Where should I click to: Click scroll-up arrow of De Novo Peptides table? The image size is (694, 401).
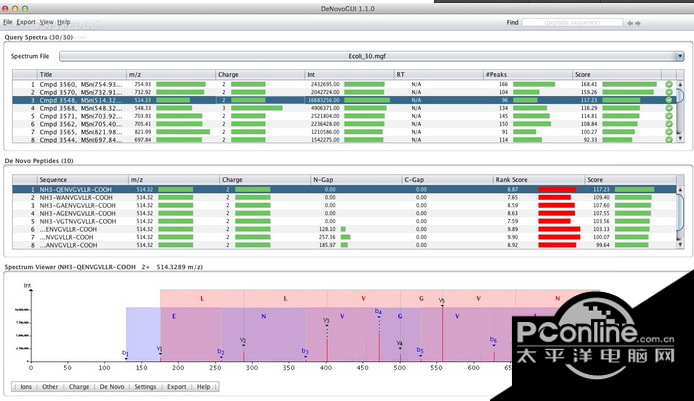click(x=680, y=189)
